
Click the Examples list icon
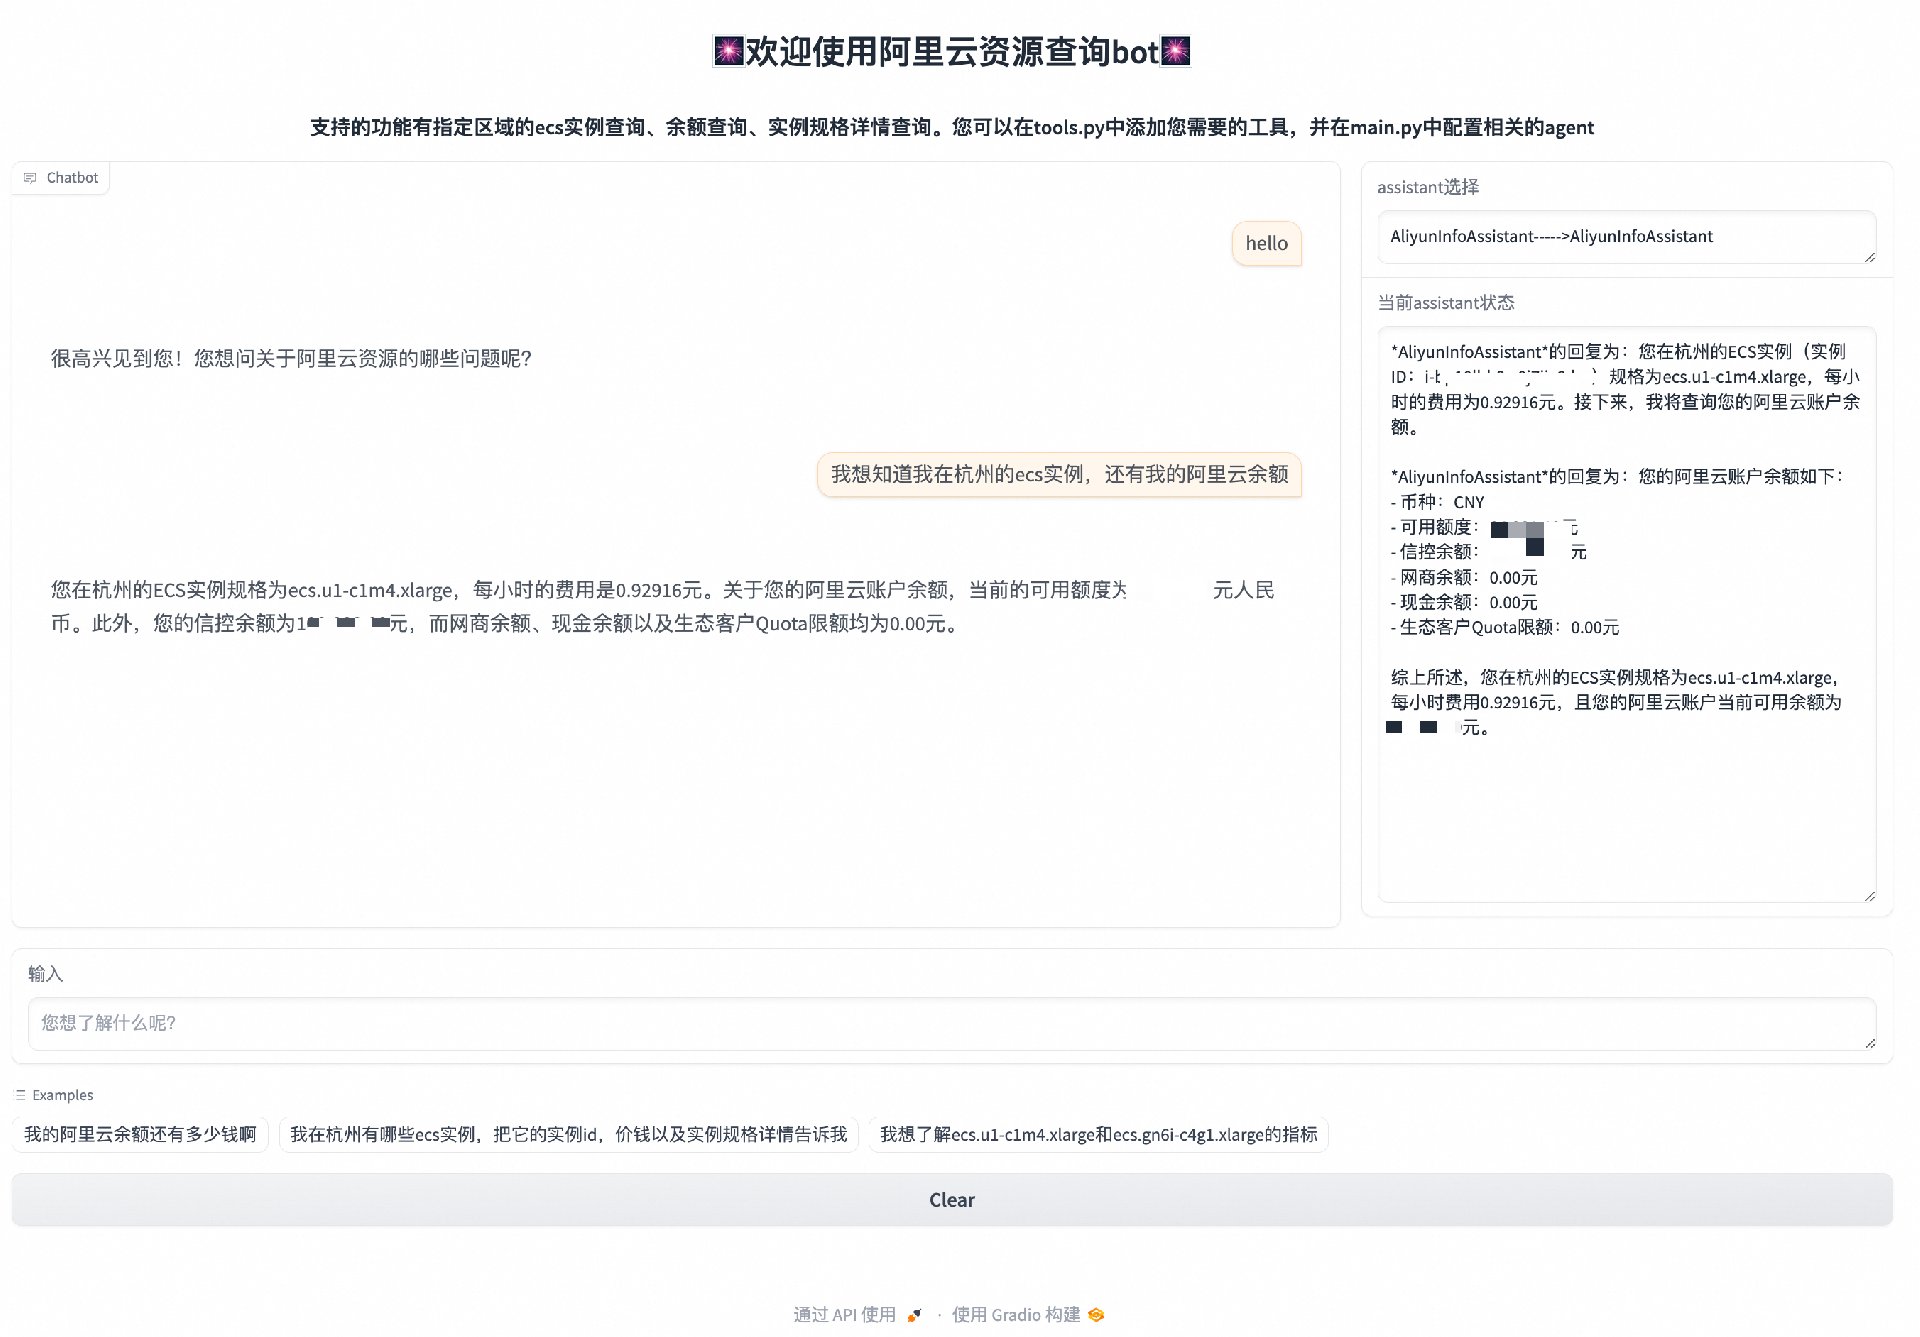click(20, 1095)
